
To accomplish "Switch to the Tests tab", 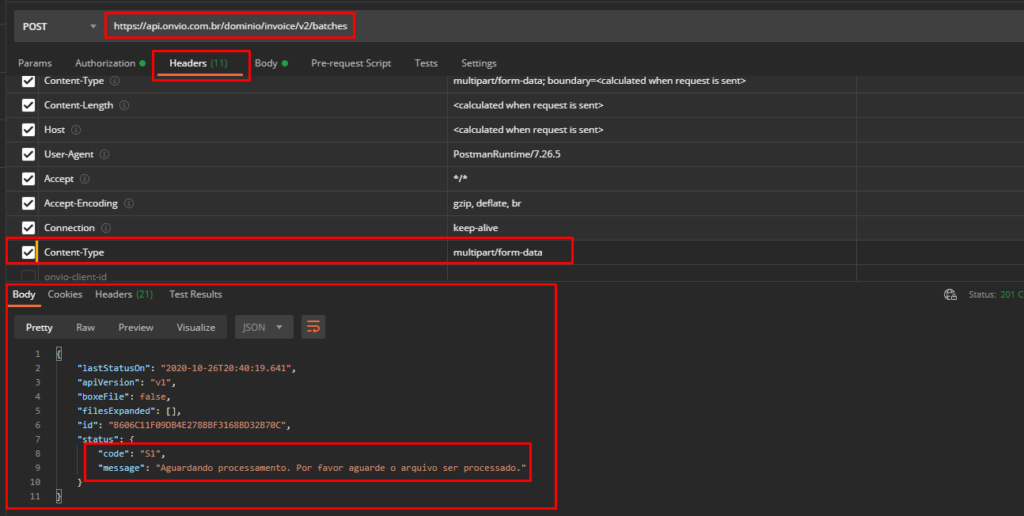I will (x=426, y=63).
